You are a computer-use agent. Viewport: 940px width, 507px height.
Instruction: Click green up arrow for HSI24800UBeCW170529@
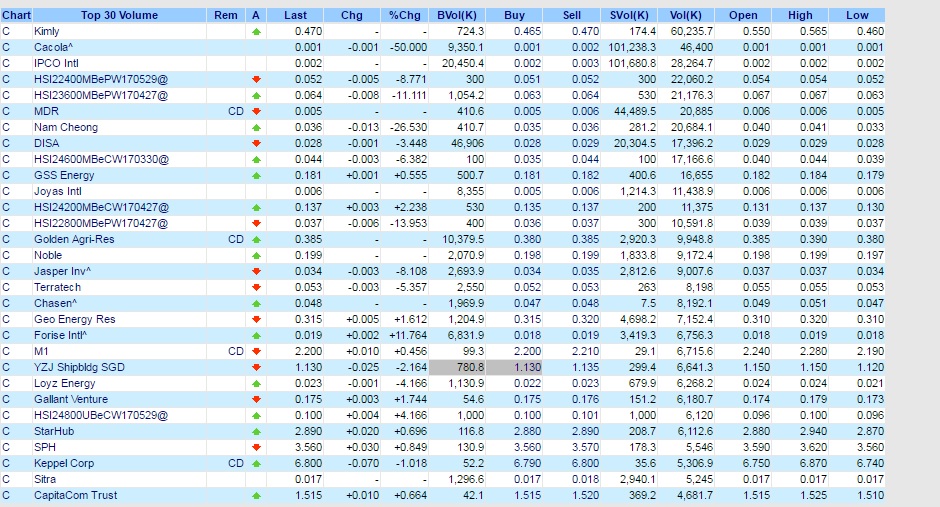coord(256,415)
